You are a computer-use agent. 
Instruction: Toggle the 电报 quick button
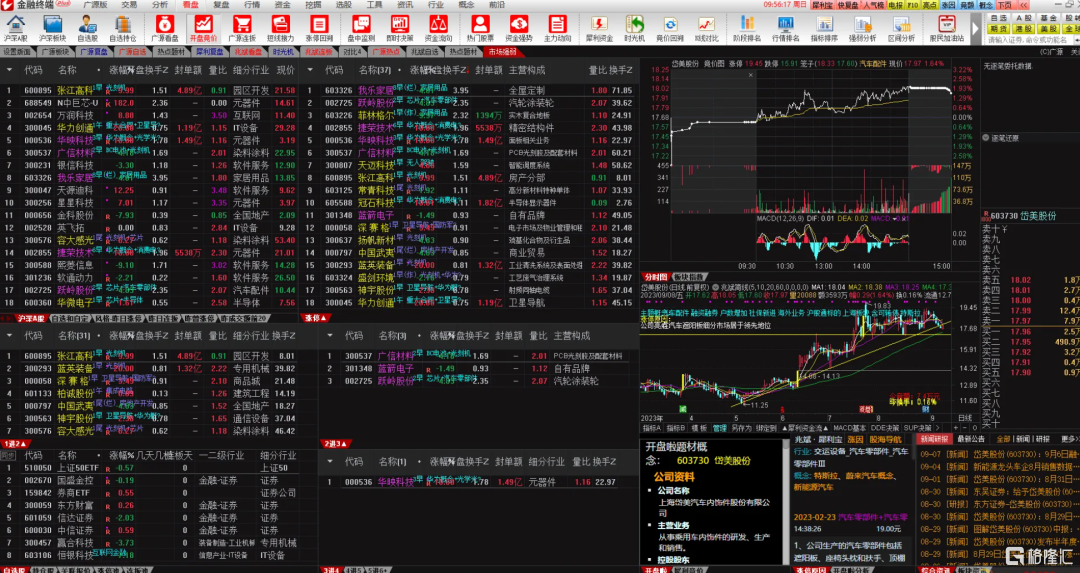tap(895, 5)
